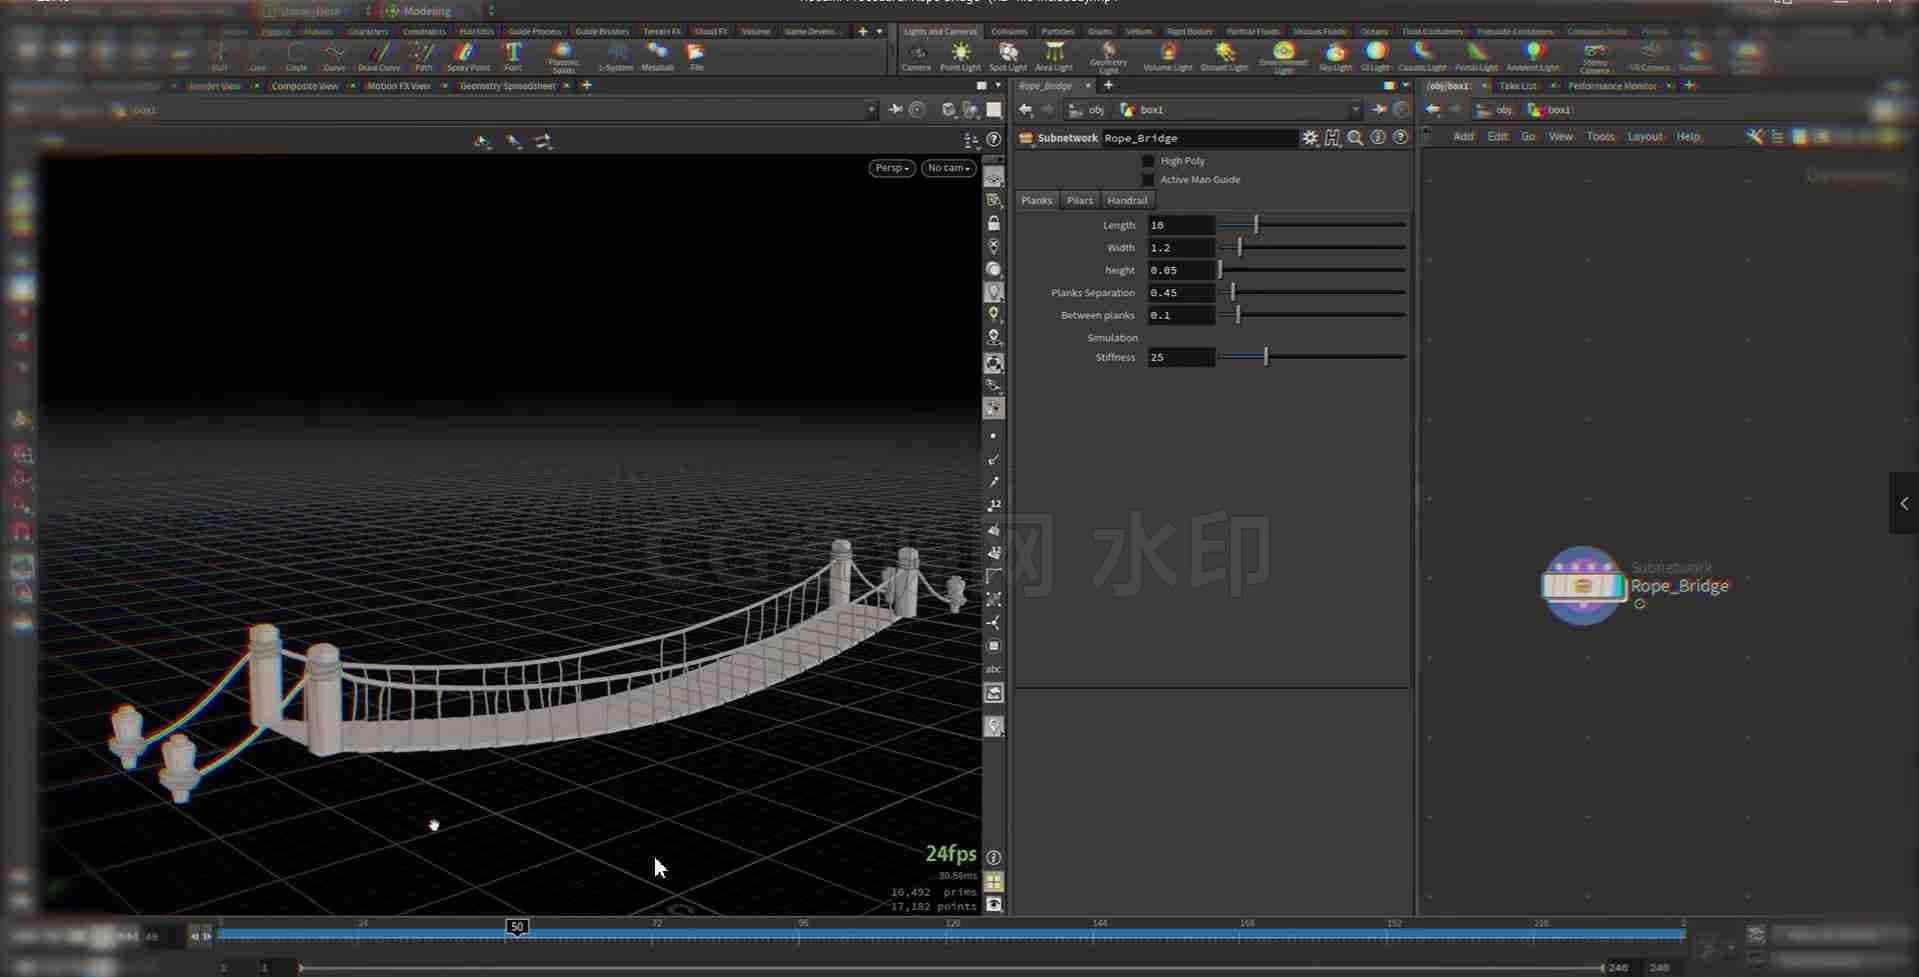Add a Geometry Light from the shelf

coord(1108,58)
